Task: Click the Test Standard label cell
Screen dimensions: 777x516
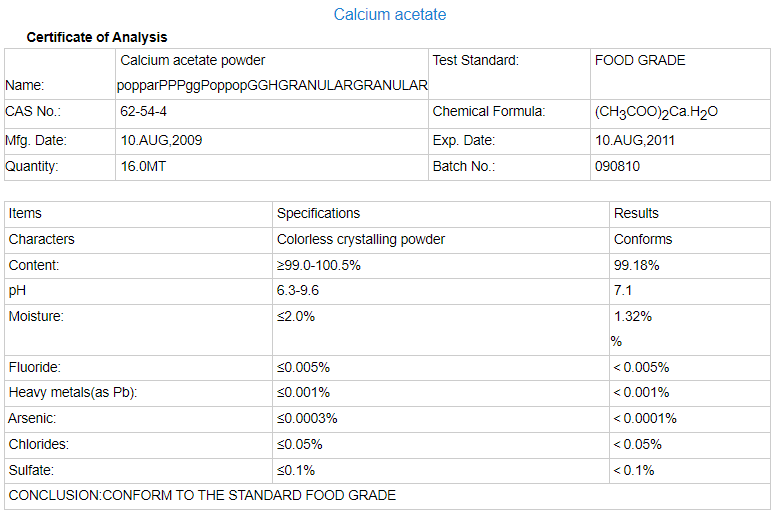Action: (x=475, y=60)
